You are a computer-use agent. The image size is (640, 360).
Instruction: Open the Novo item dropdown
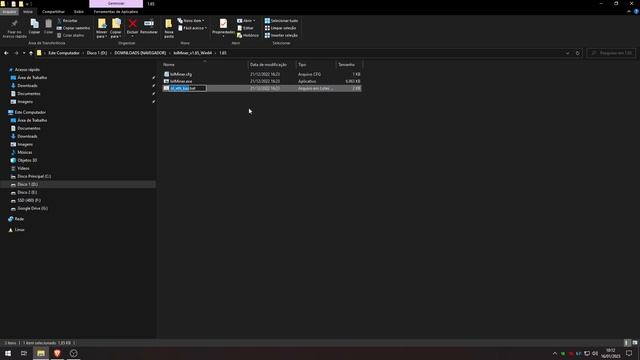coord(191,20)
